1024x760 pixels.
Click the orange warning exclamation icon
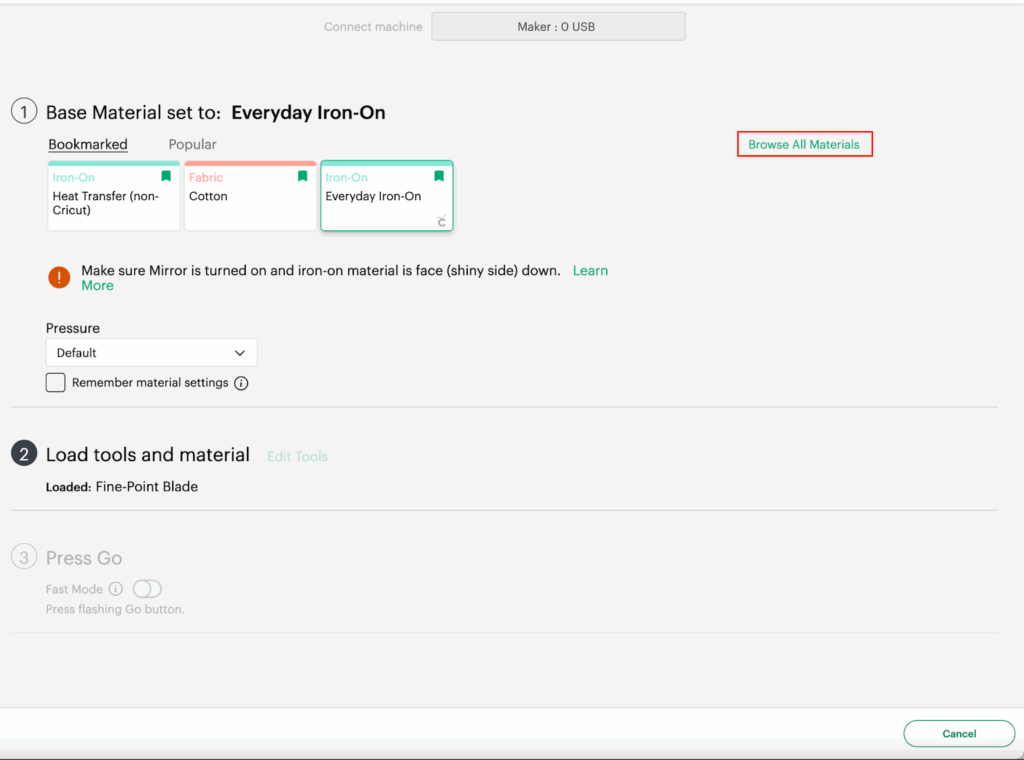pyautogui.click(x=59, y=278)
